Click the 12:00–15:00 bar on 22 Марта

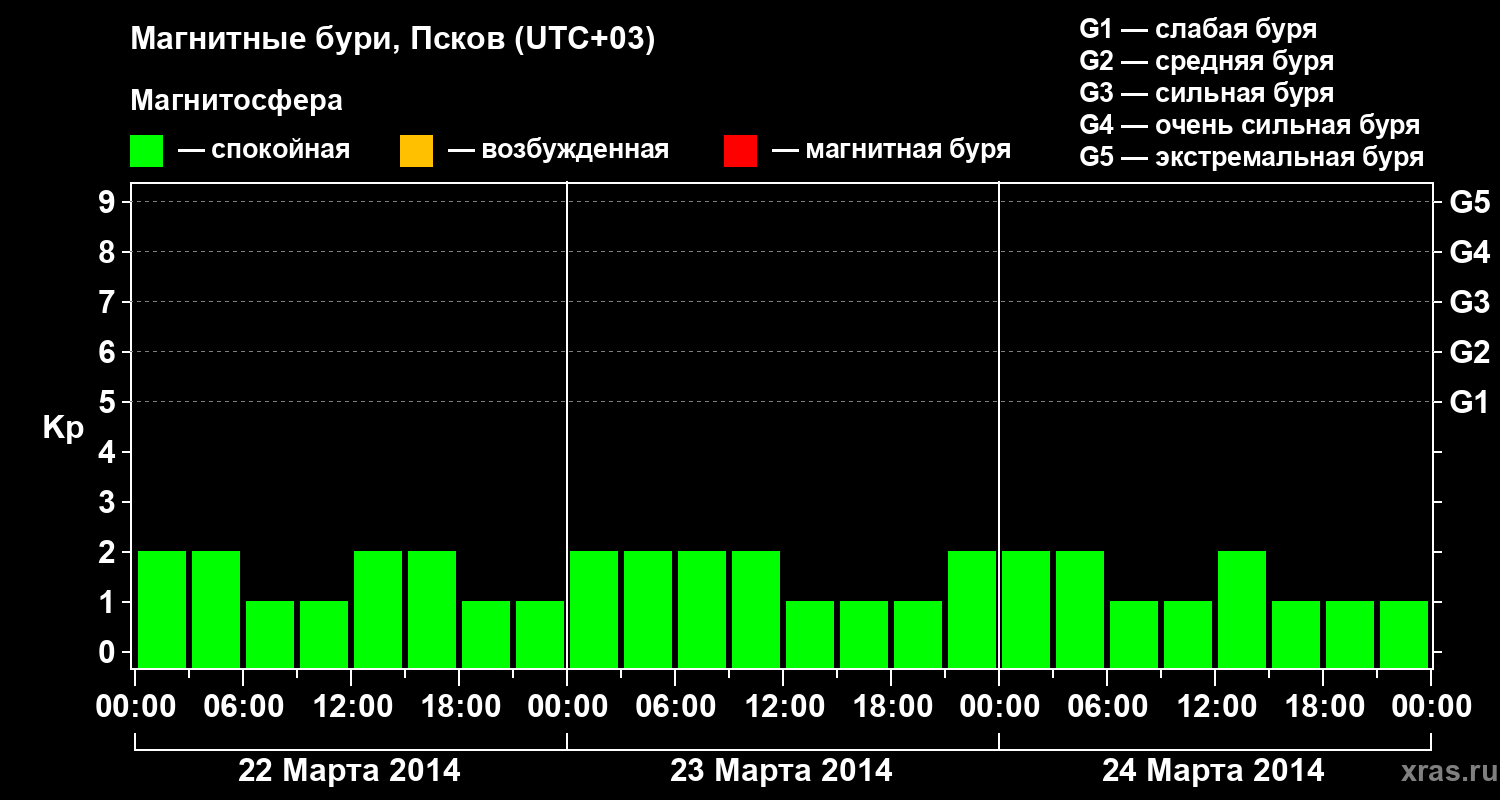tap(378, 609)
